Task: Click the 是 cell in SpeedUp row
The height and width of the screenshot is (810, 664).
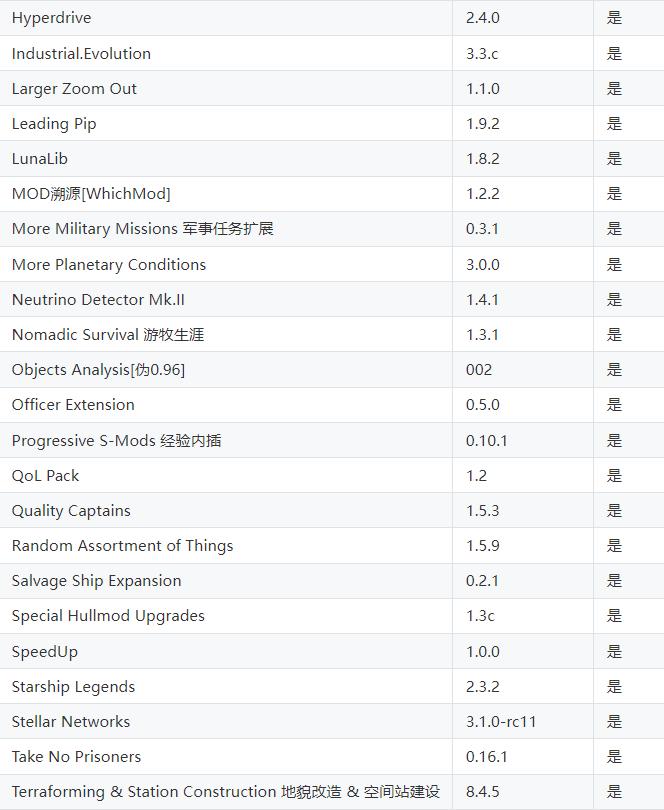Action: [x=614, y=652]
